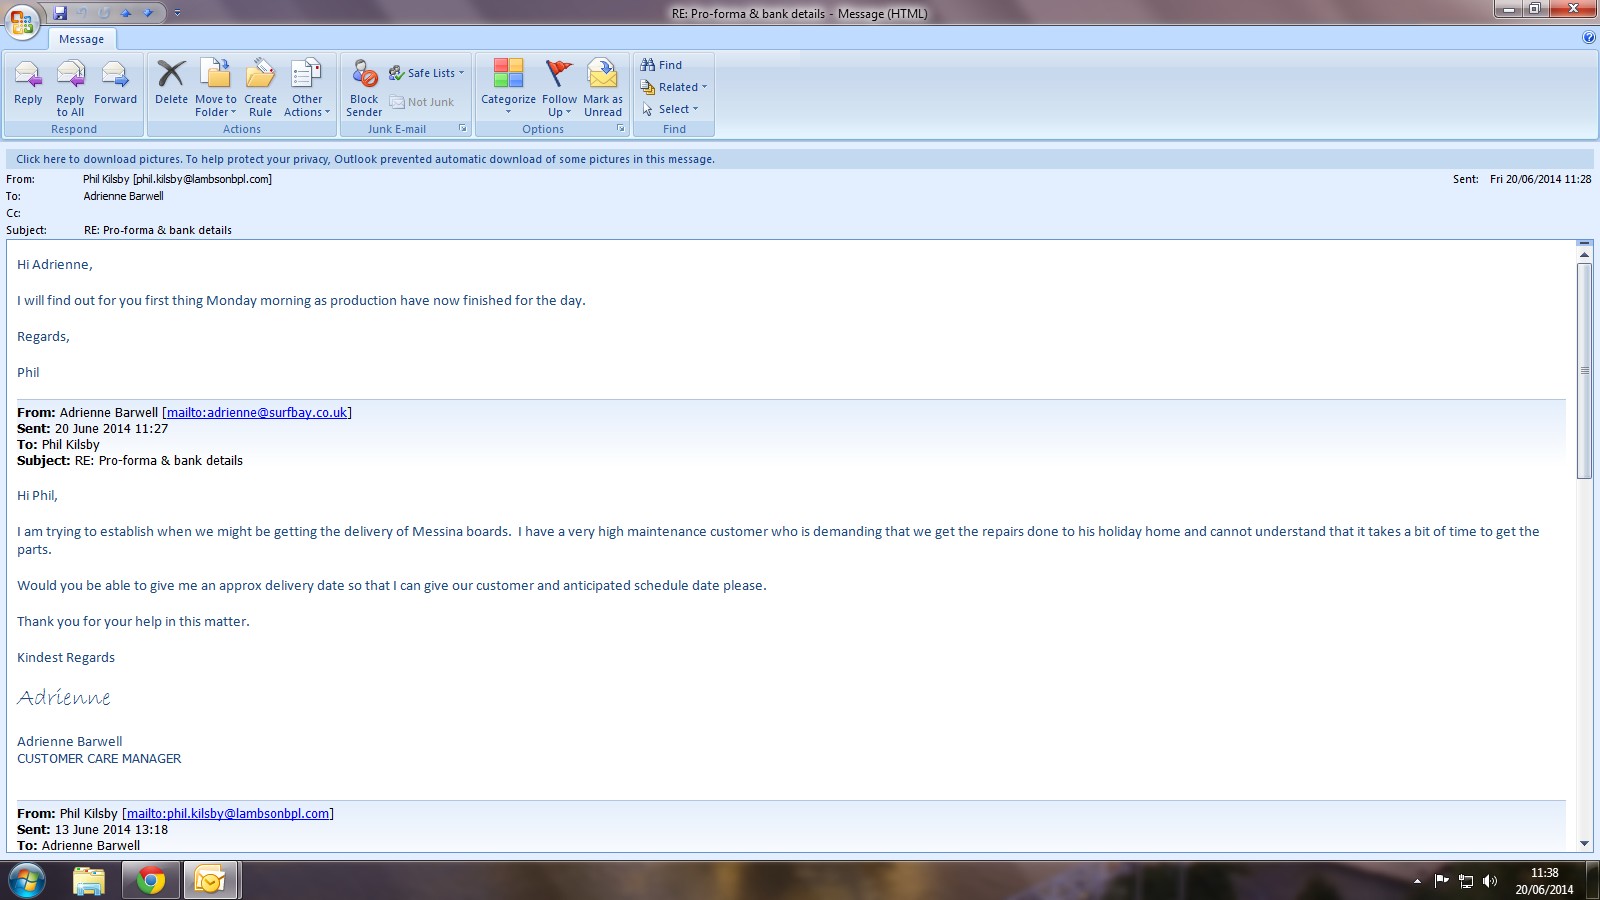This screenshot has width=1600, height=900.
Task: Click the Hi Adrienne greeting line
Action: (x=55, y=264)
